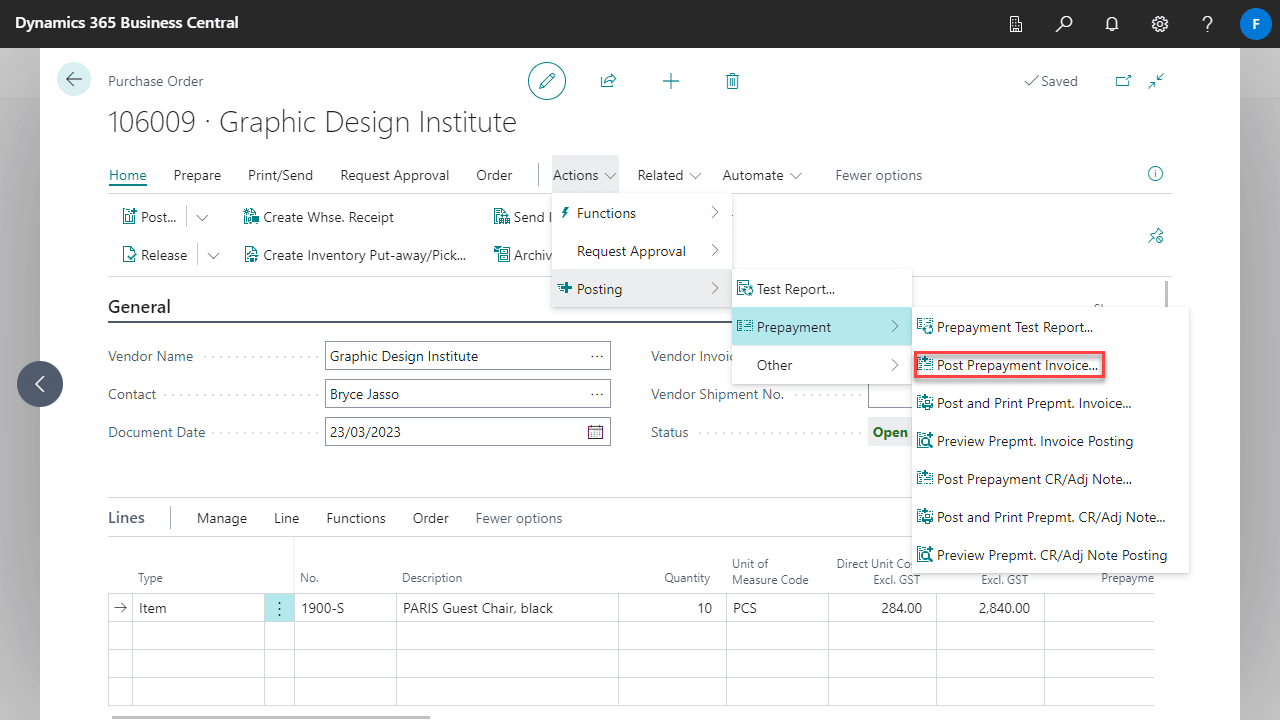Click the document icon in top bar

pyautogui.click(x=1016, y=23)
